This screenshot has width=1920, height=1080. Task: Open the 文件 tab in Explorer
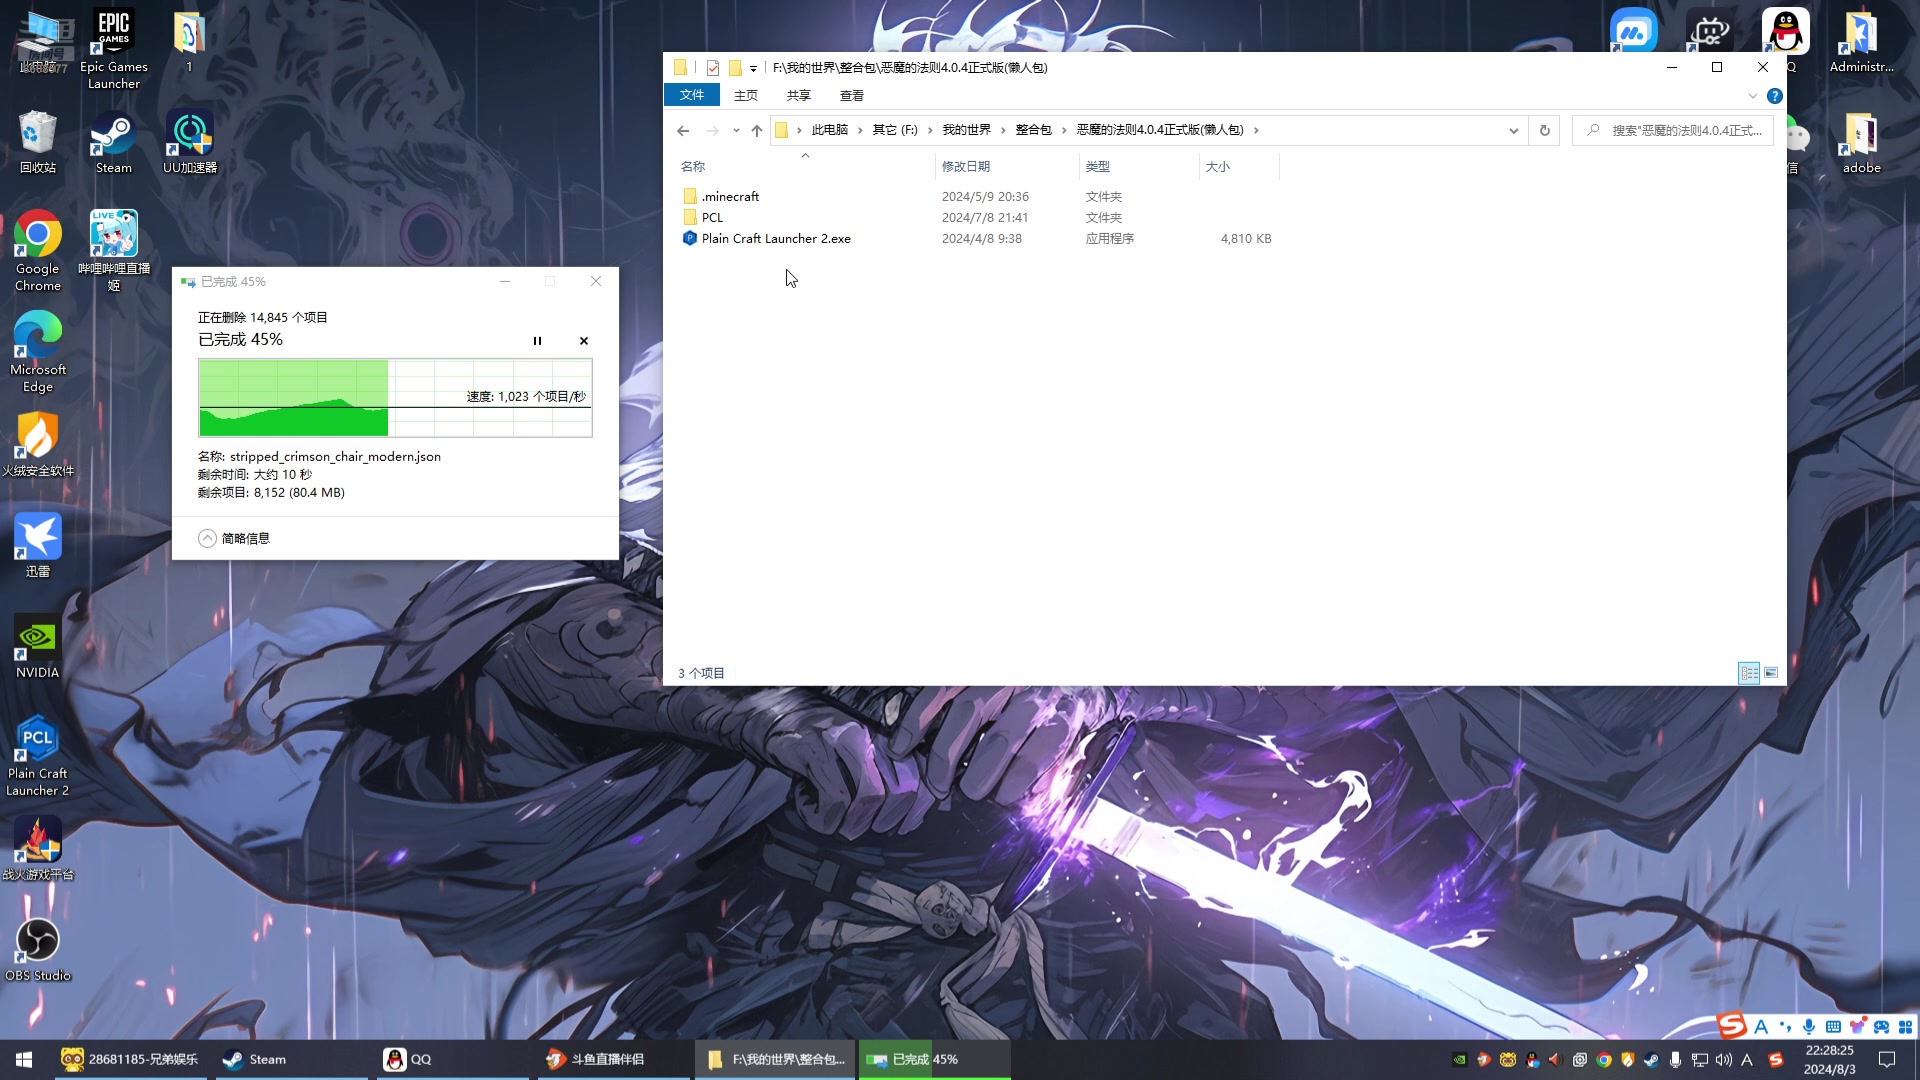point(692,95)
